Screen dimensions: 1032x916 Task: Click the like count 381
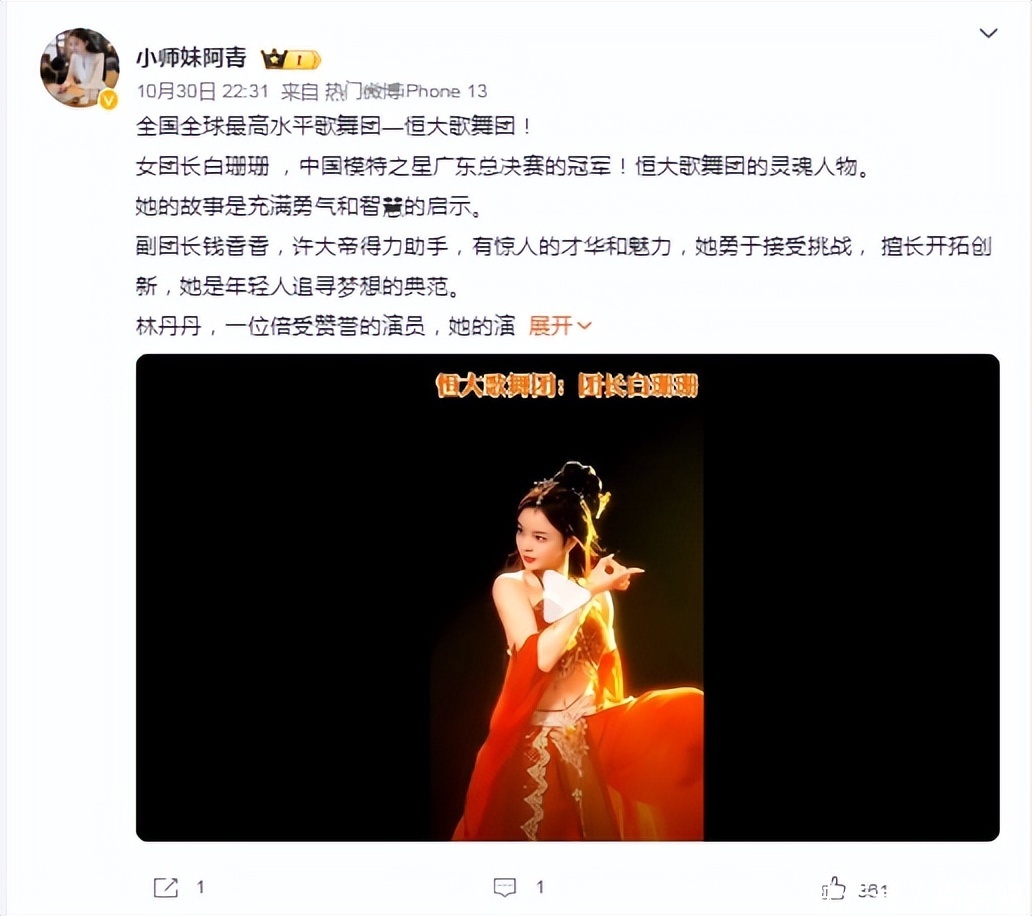click(873, 890)
